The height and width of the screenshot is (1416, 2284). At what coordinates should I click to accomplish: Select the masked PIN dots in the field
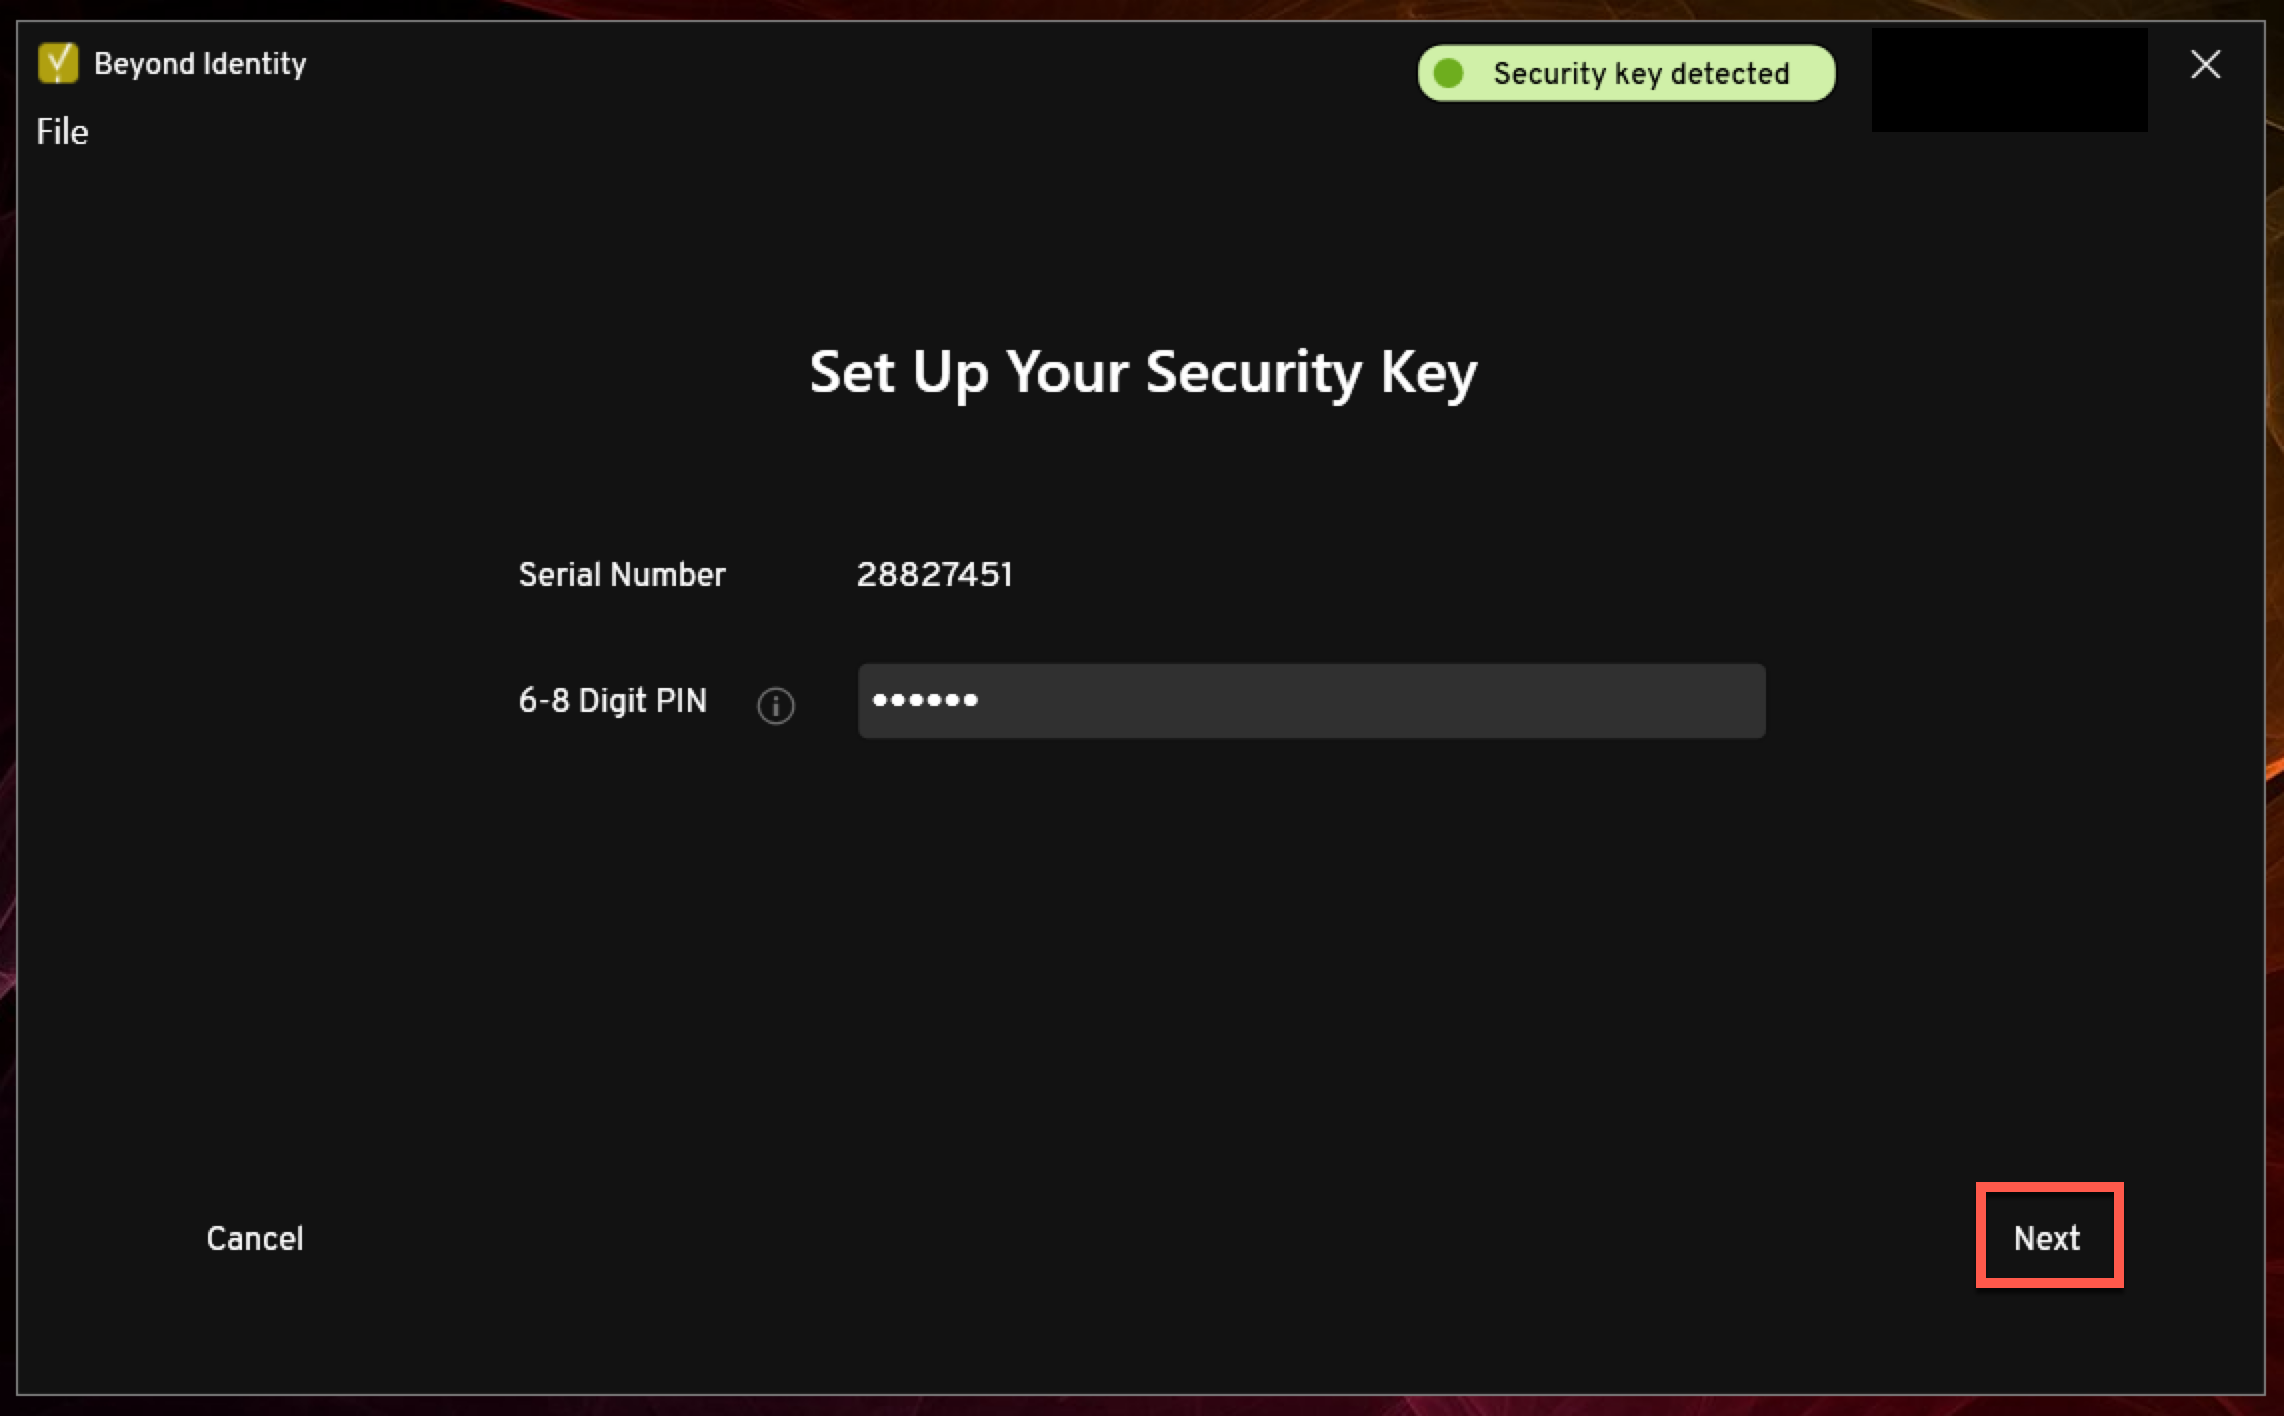(925, 700)
